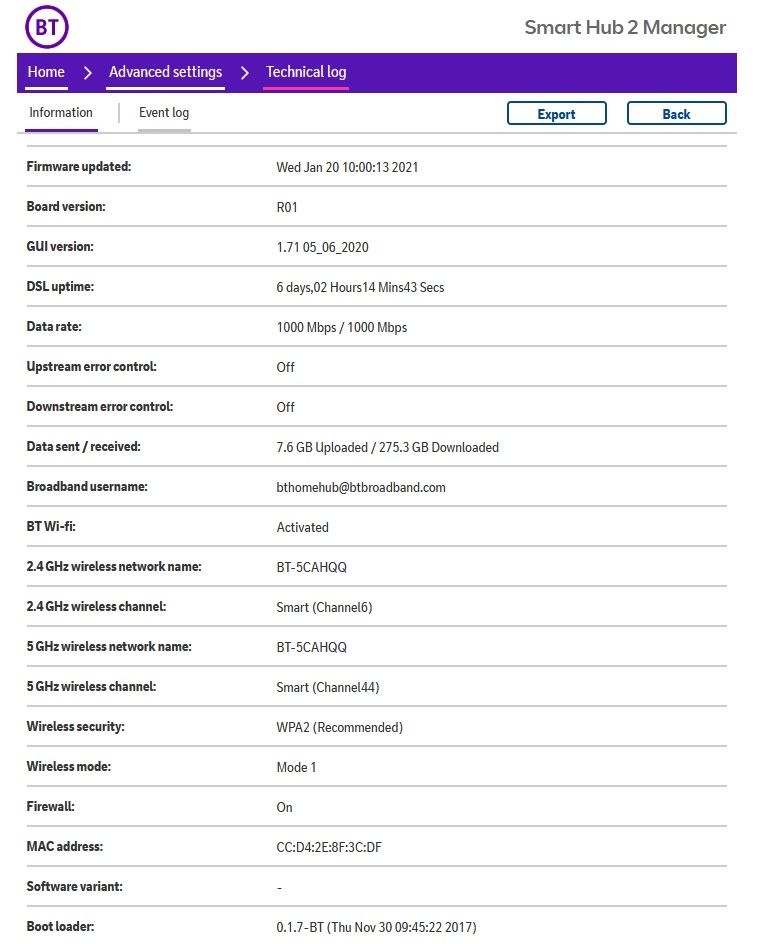Click the Smart (Channel44) value
This screenshot has height=944, width=769.
328,687
